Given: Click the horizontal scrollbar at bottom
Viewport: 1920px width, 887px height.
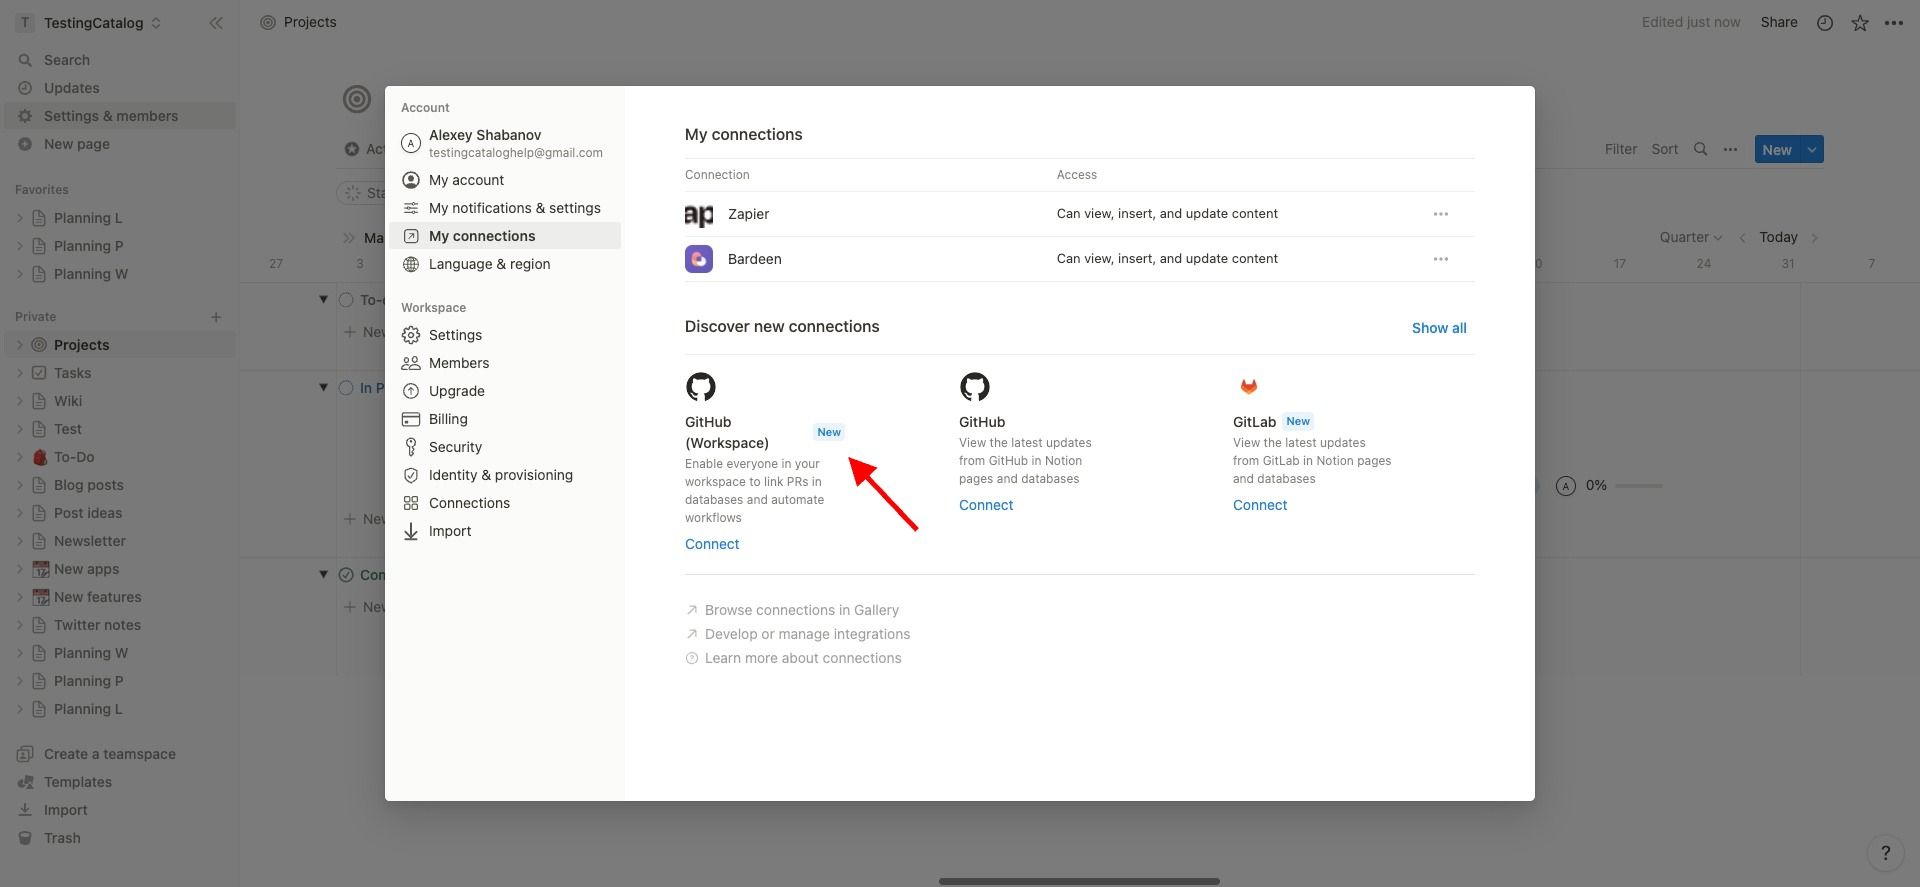Looking at the screenshot, I should click(1079, 881).
